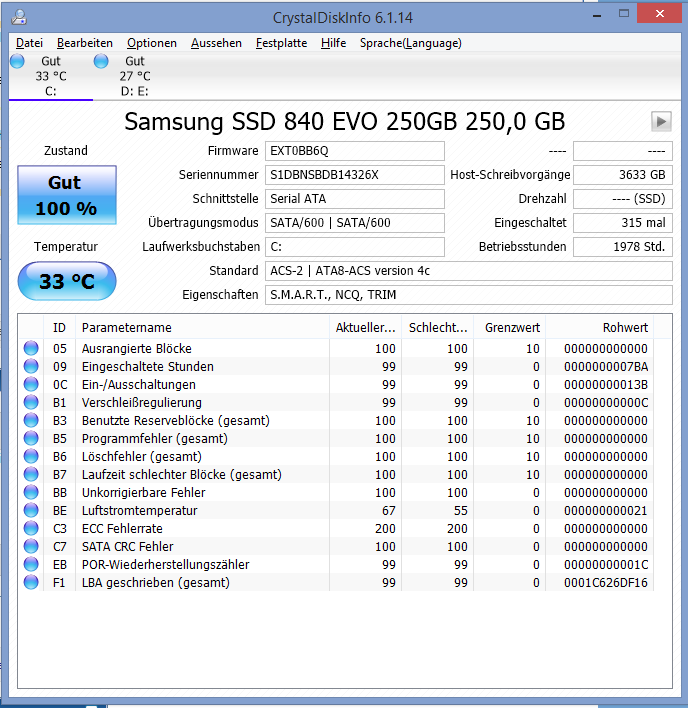Screen dimensions: 688x708
Task: Click the Seriennummer field S1DBNSBDB14326X
Action: tap(355, 175)
